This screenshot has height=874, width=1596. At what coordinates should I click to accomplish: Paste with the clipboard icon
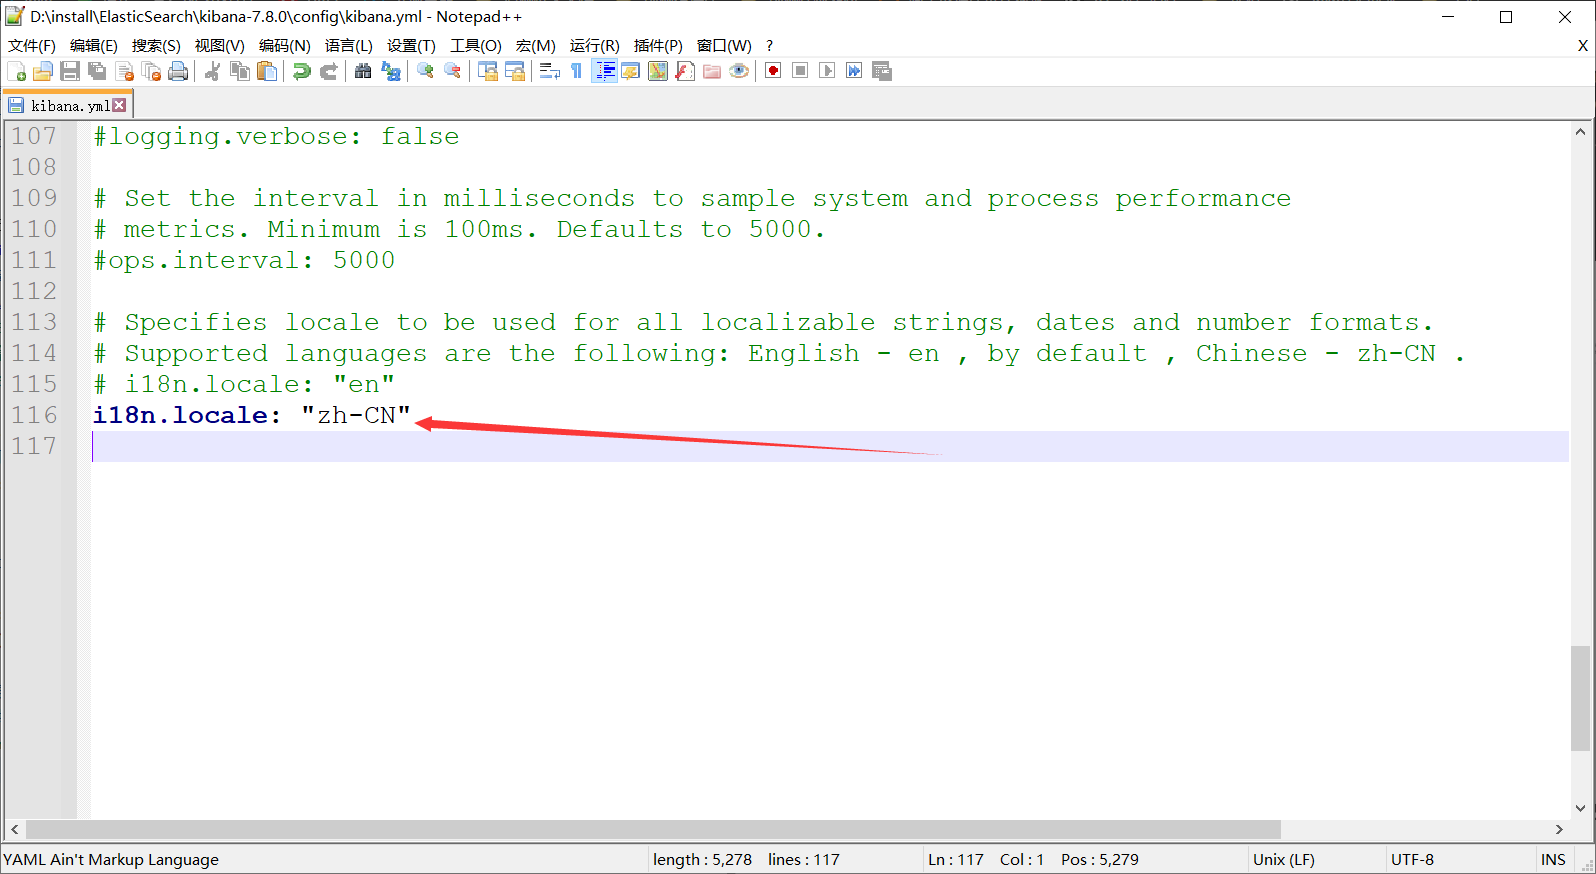tap(266, 71)
